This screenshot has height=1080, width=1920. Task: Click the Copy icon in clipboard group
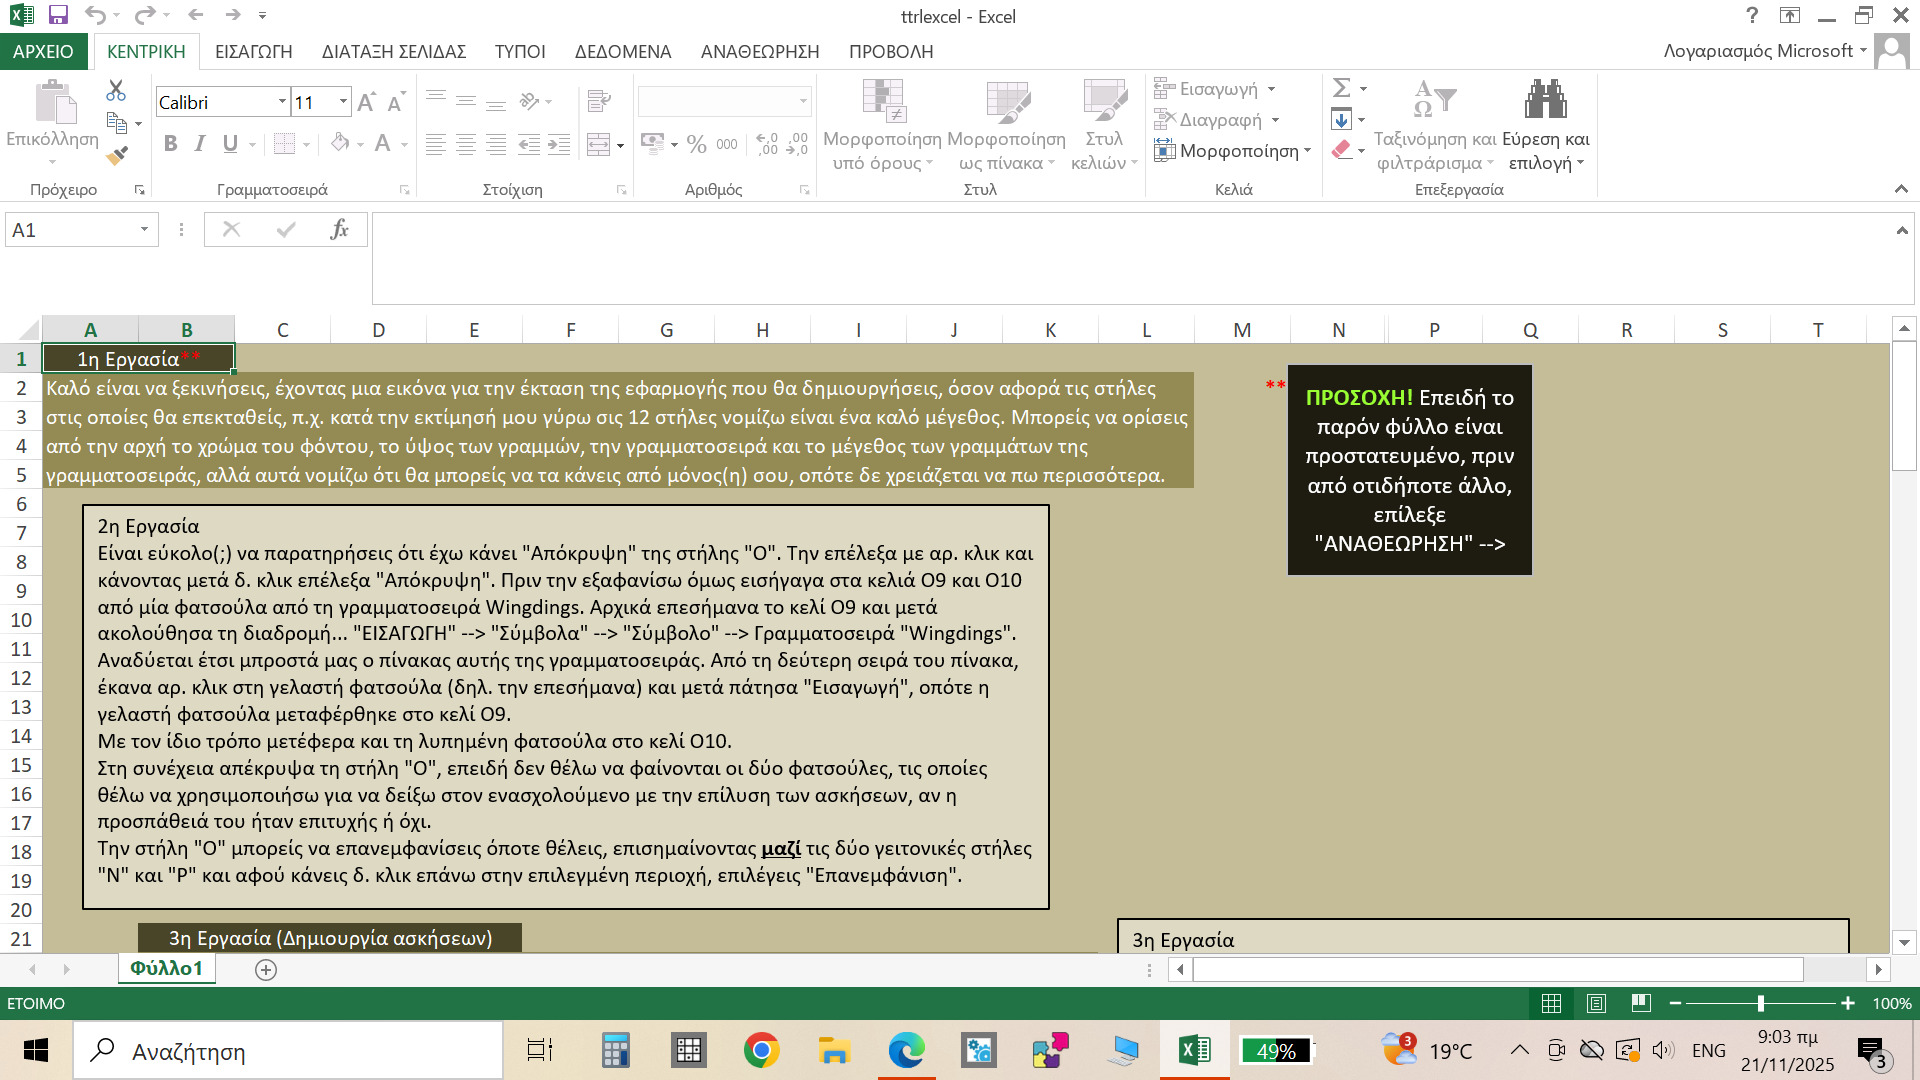click(117, 123)
